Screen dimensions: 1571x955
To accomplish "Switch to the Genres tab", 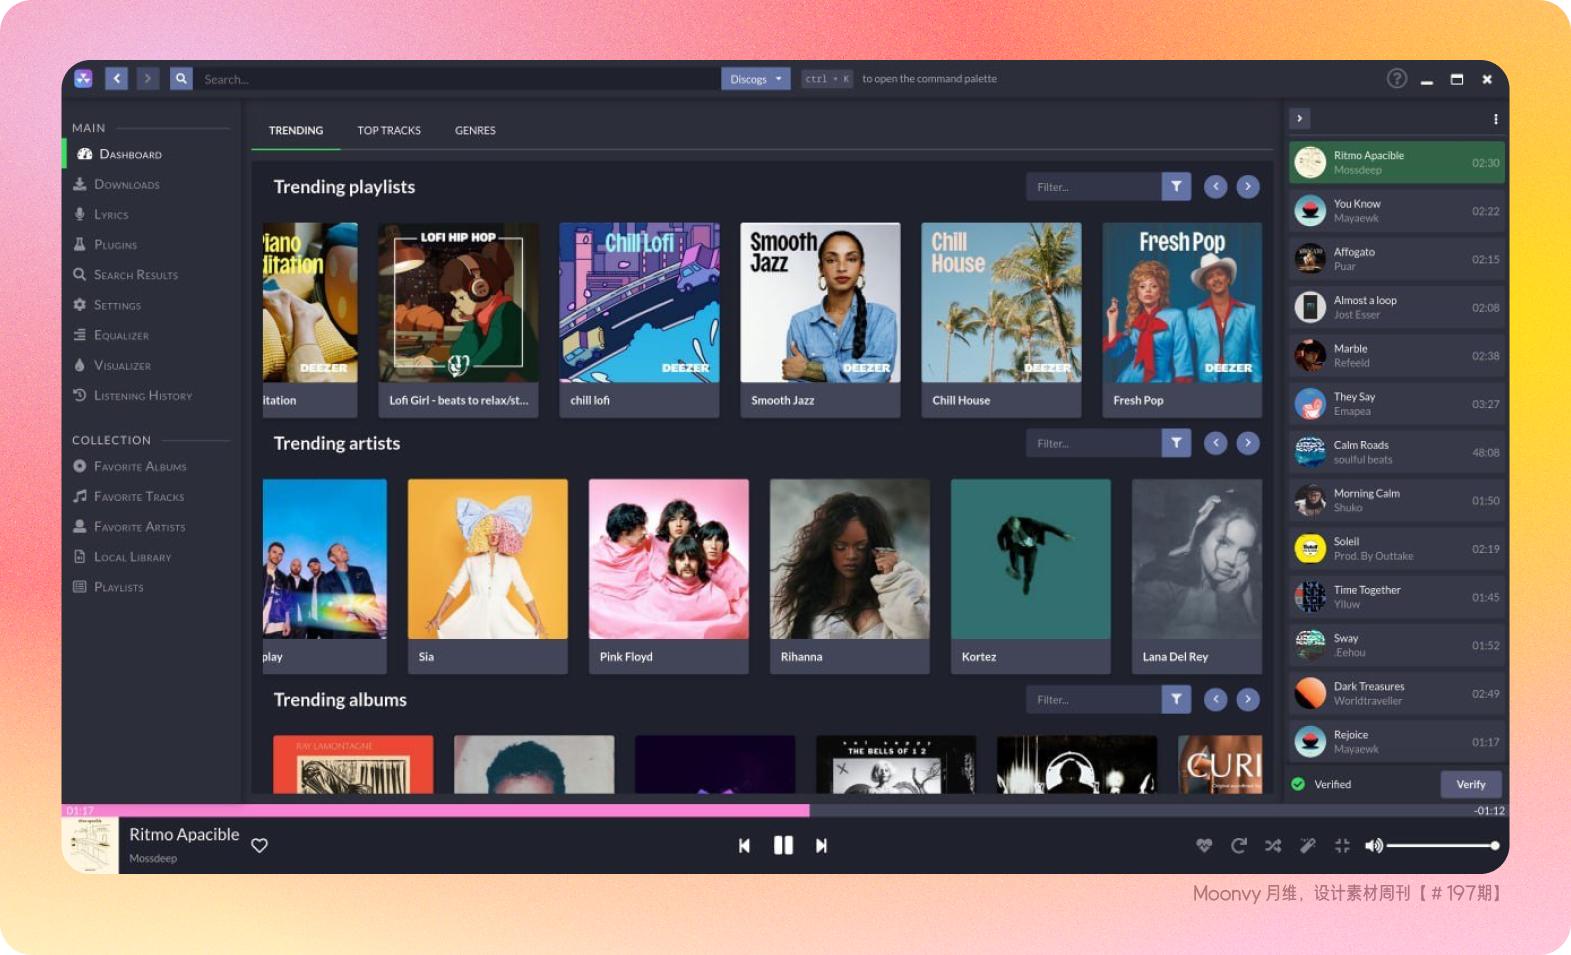I will [x=475, y=131].
